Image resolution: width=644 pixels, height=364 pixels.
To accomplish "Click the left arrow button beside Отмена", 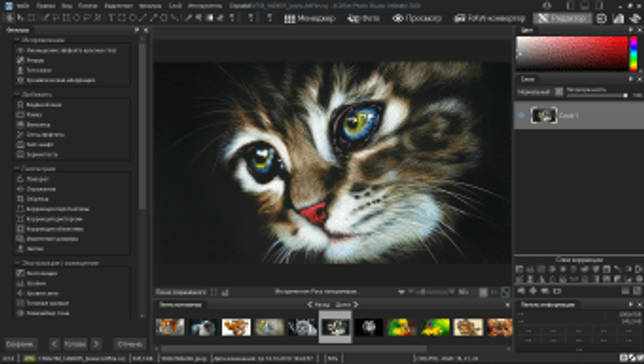I will click(x=55, y=343).
